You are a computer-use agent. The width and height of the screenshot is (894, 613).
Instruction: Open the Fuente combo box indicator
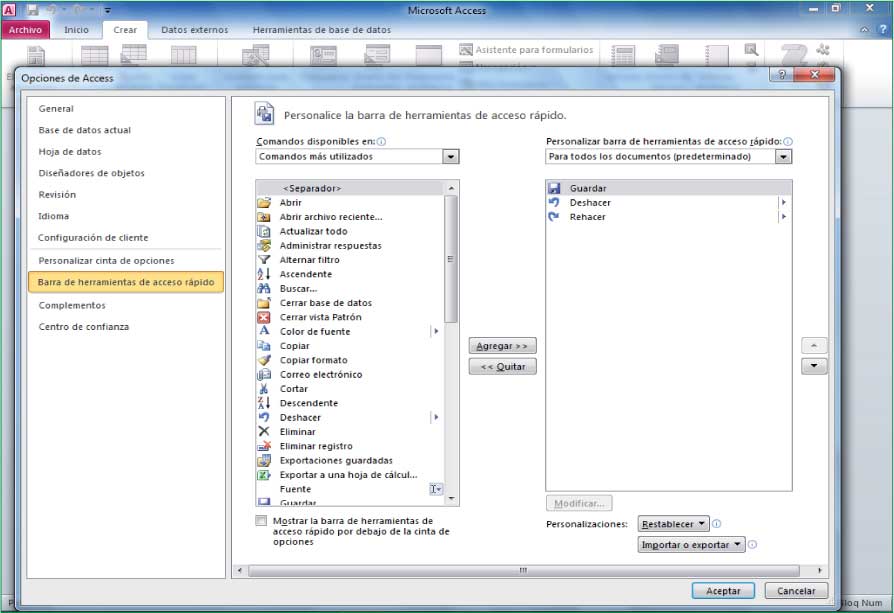(x=436, y=489)
